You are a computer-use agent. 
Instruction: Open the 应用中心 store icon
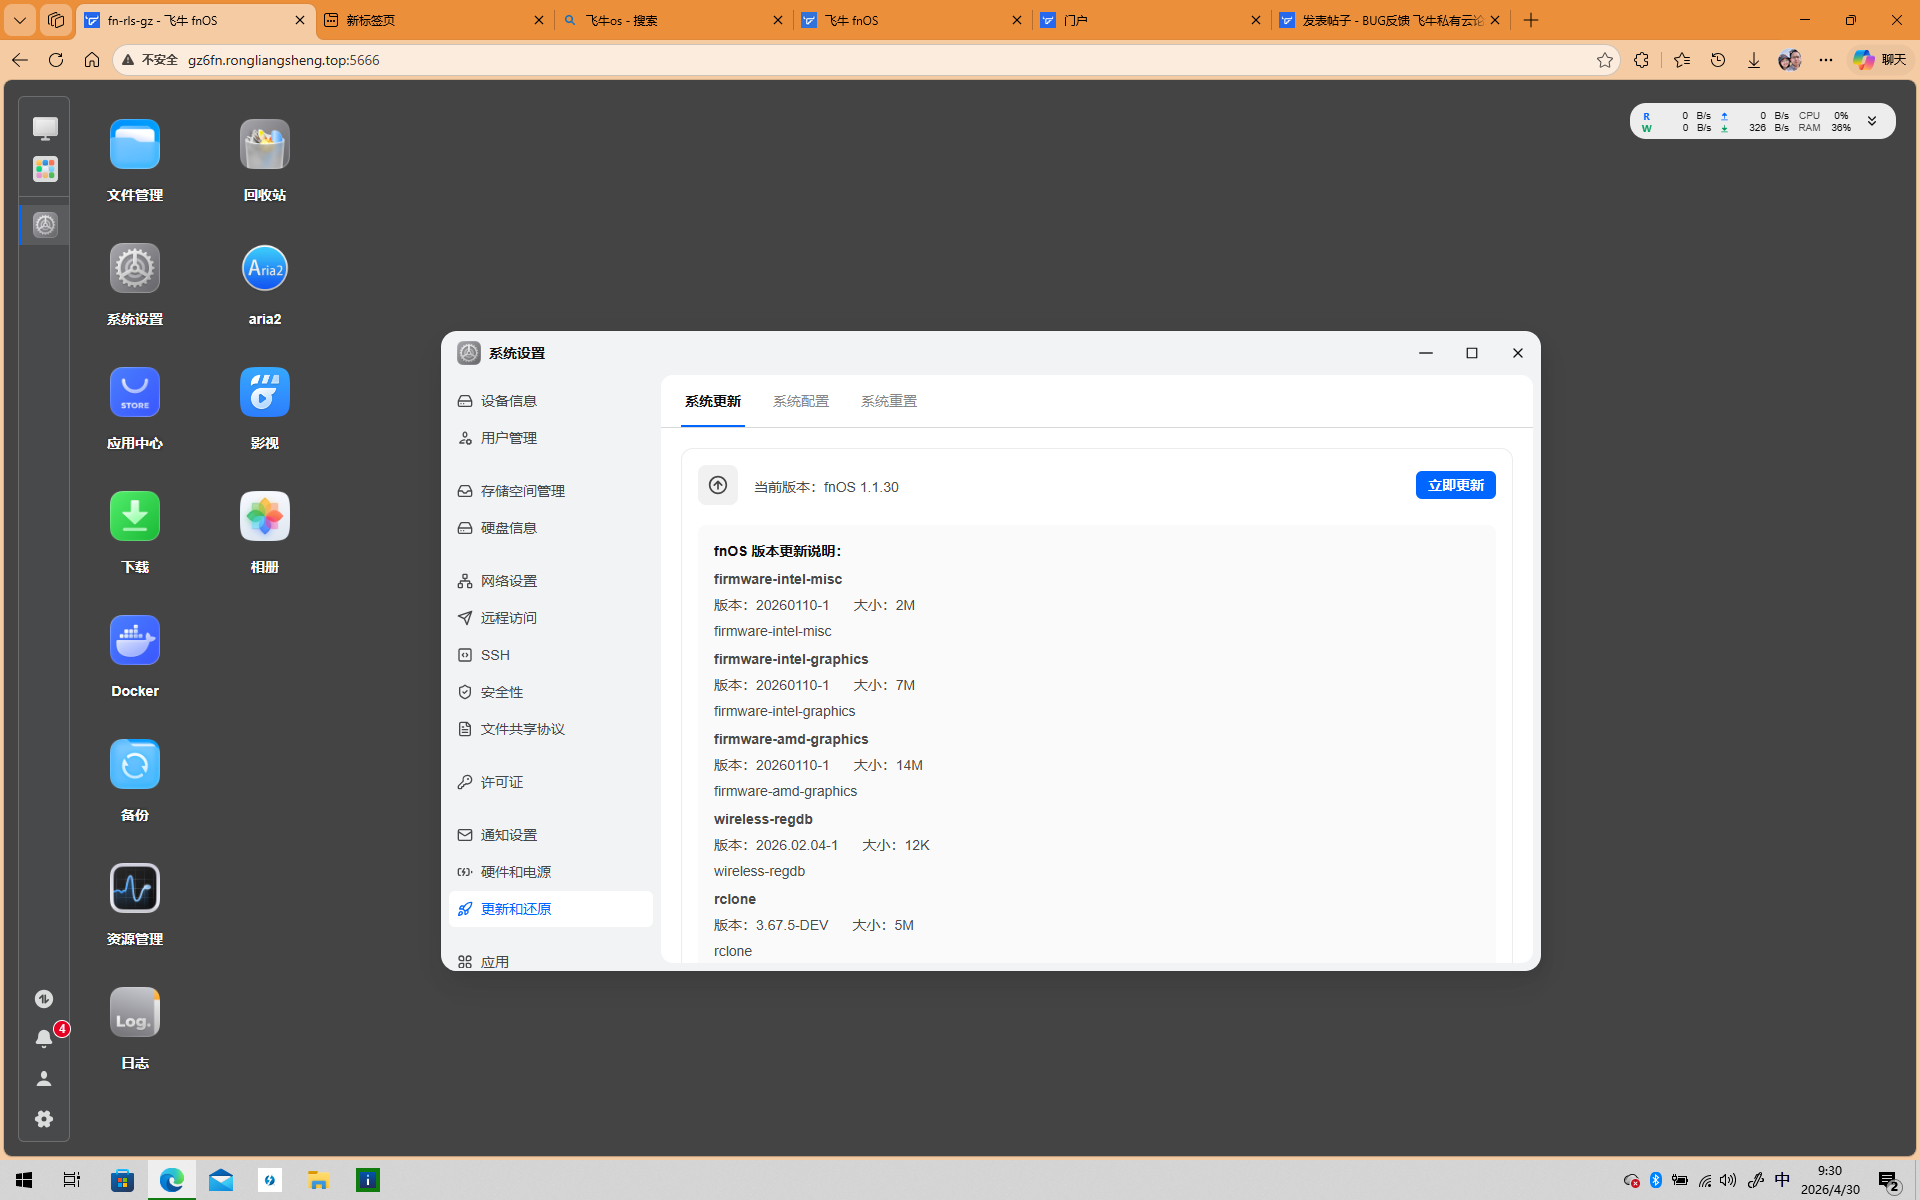tap(135, 393)
